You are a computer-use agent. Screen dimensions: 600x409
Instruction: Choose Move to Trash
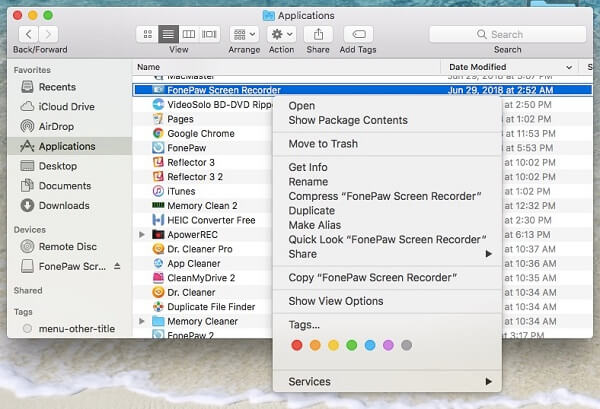pyautogui.click(x=387, y=144)
